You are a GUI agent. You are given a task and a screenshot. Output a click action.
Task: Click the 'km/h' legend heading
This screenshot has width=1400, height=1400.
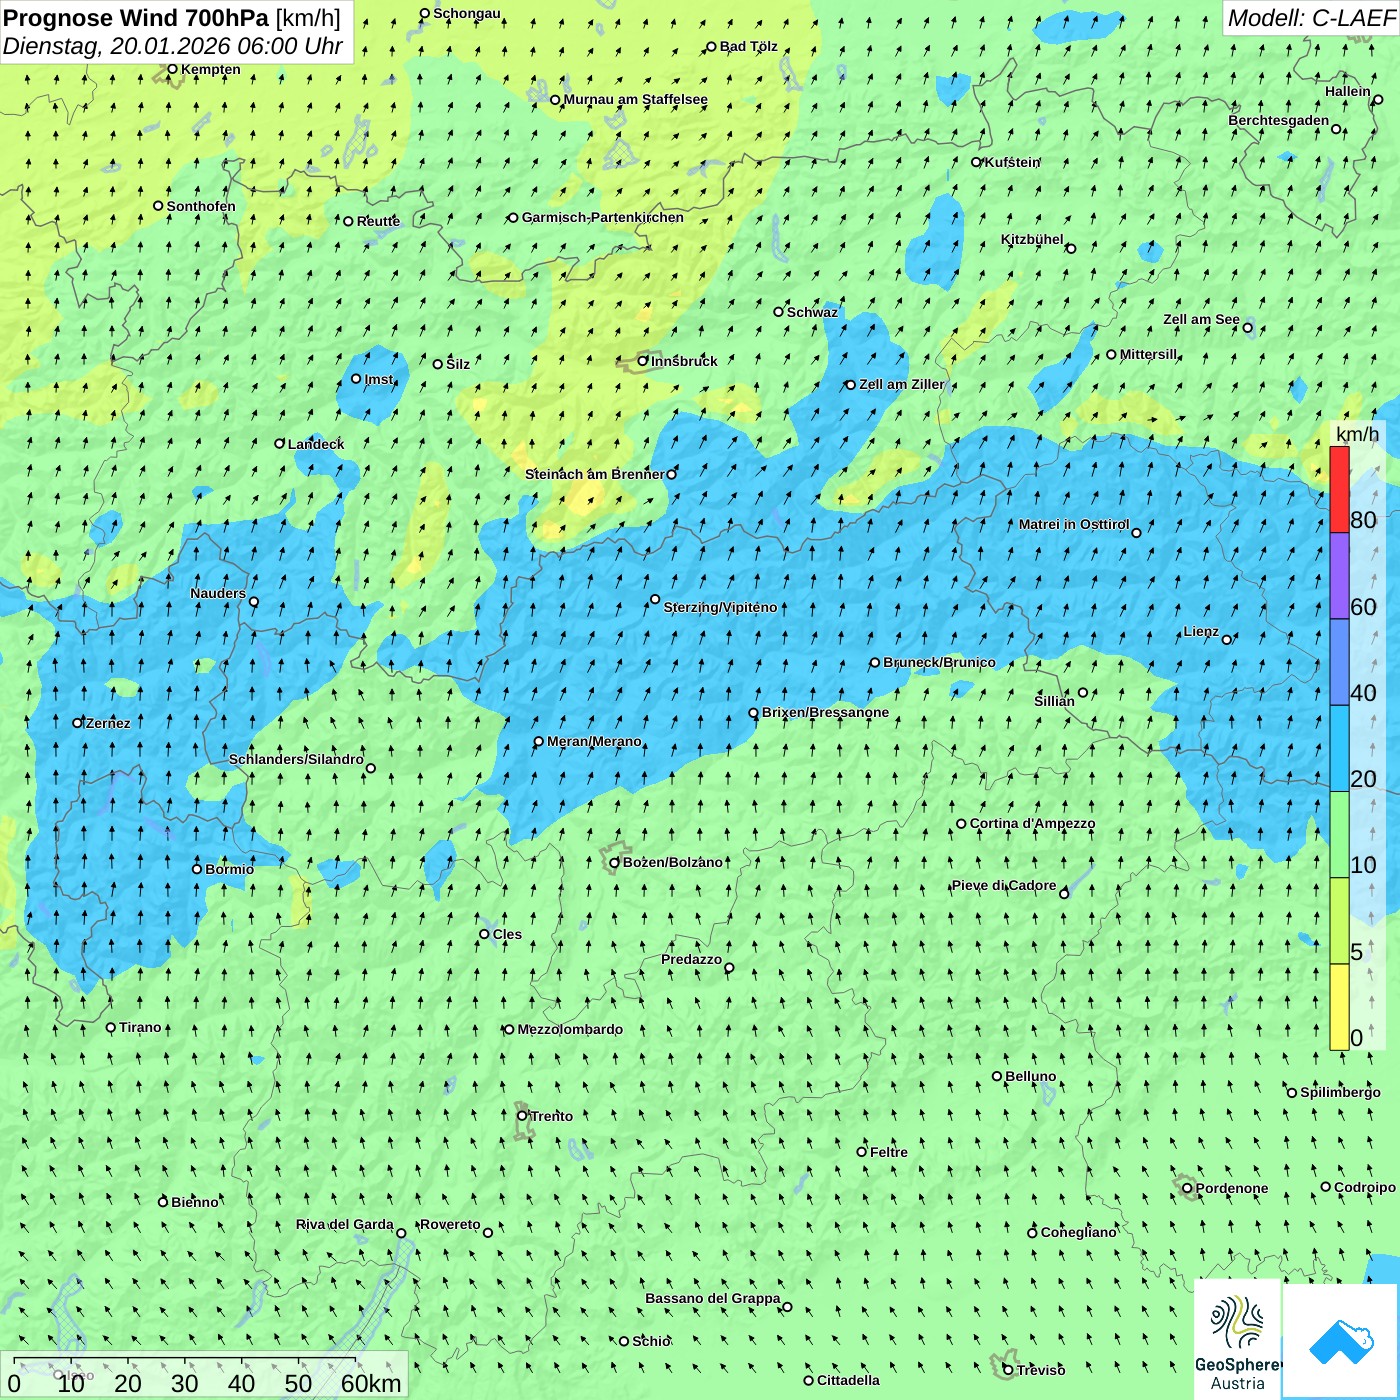click(1357, 434)
